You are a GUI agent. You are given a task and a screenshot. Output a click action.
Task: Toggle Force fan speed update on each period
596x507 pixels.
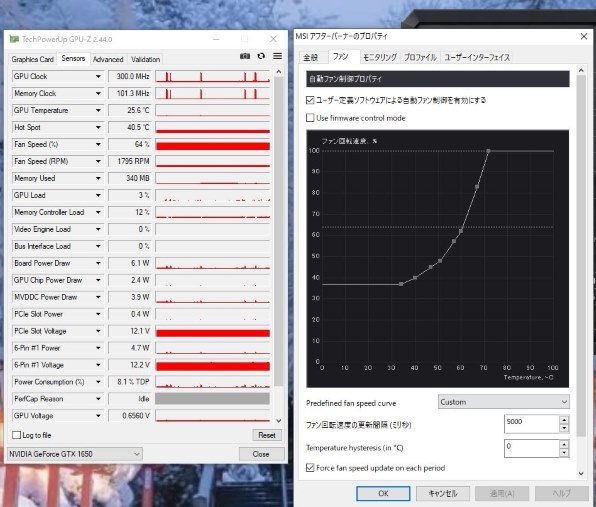pos(310,468)
